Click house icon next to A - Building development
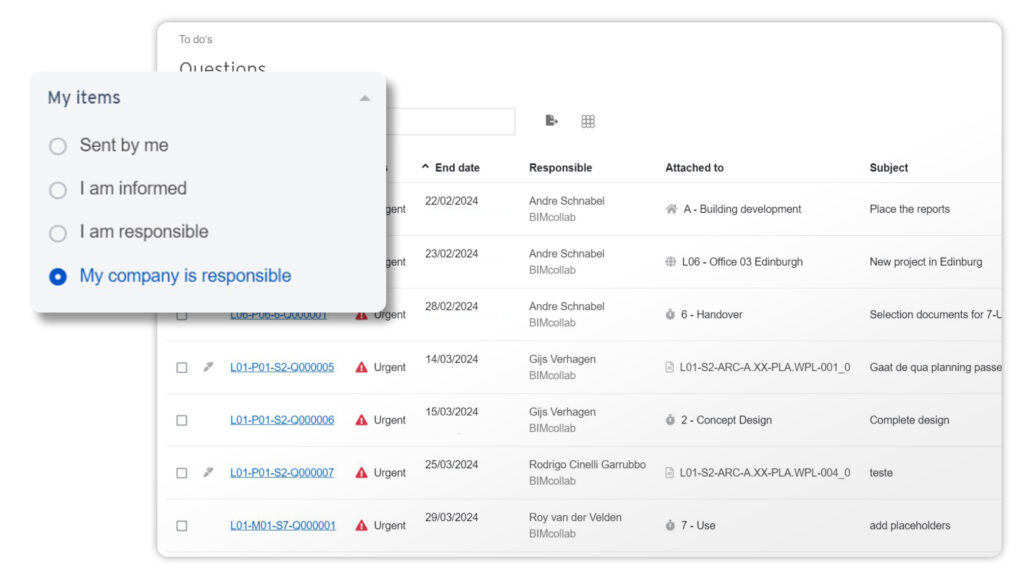1024x576 pixels. (671, 209)
